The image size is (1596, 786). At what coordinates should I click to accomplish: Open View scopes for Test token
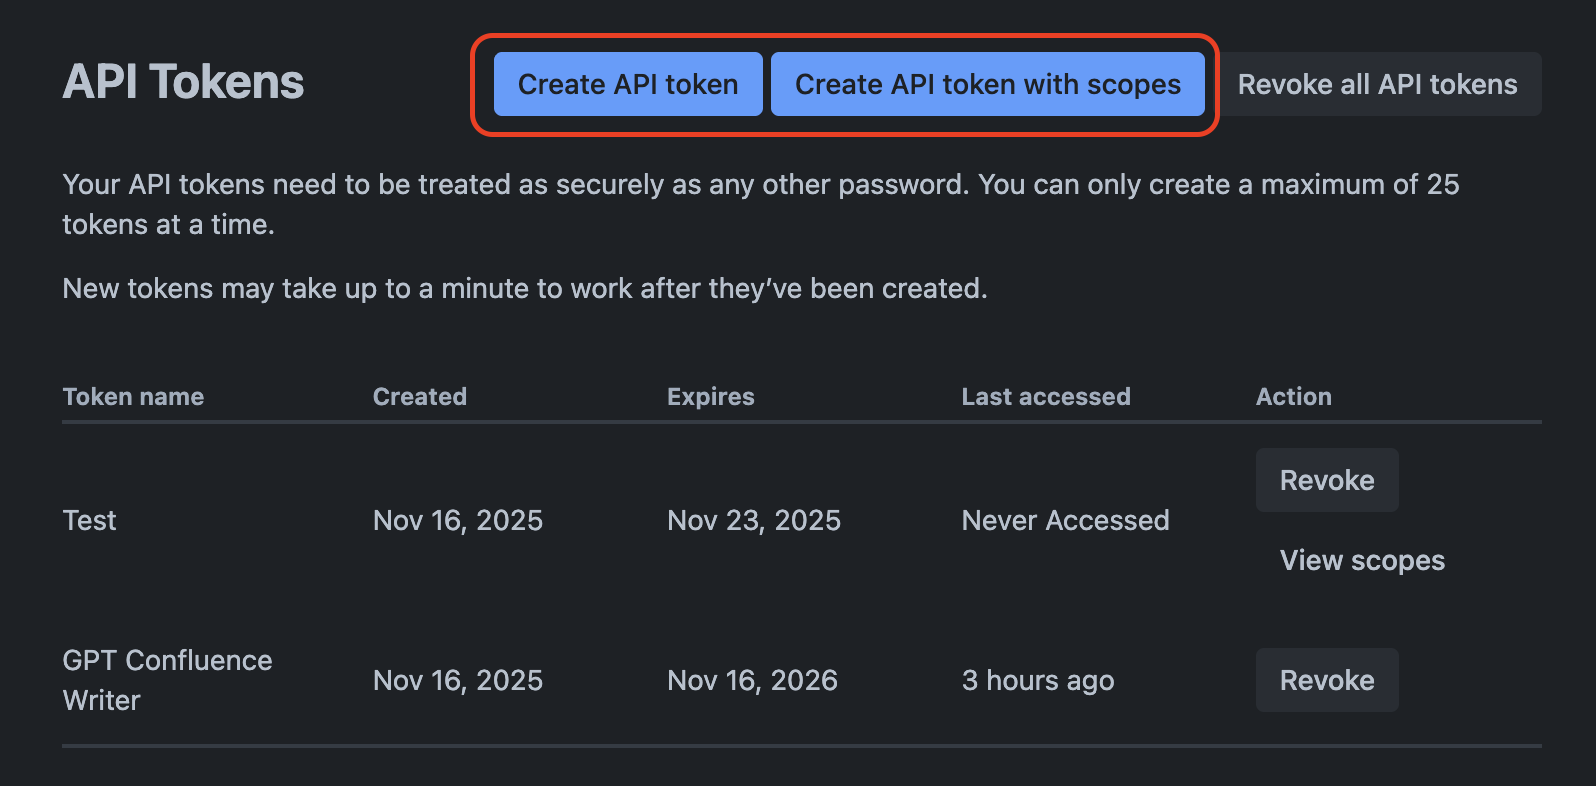pyautogui.click(x=1362, y=560)
